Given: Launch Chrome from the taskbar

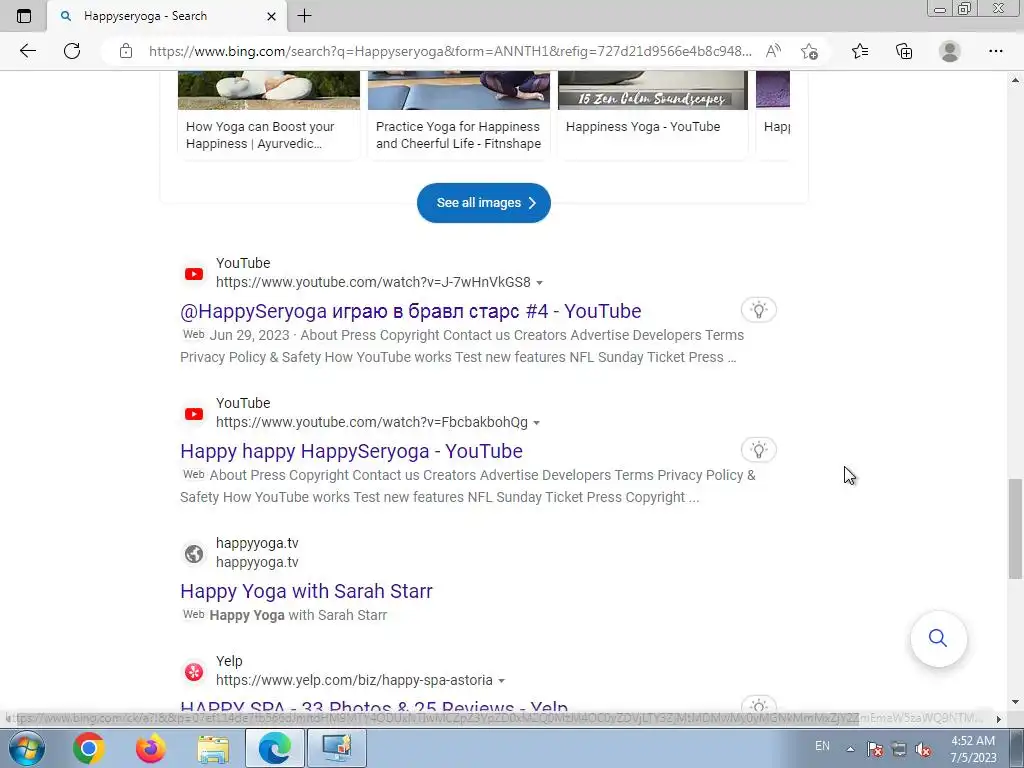Looking at the screenshot, I should coord(89,748).
